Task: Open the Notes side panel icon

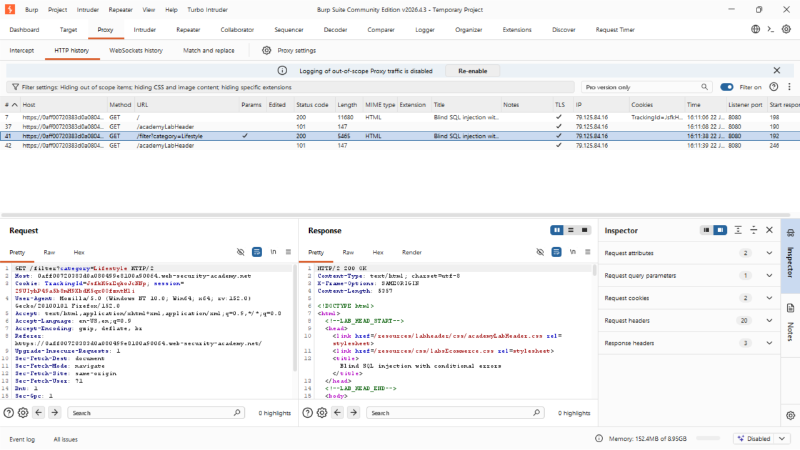Action: pyautogui.click(x=790, y=308)
